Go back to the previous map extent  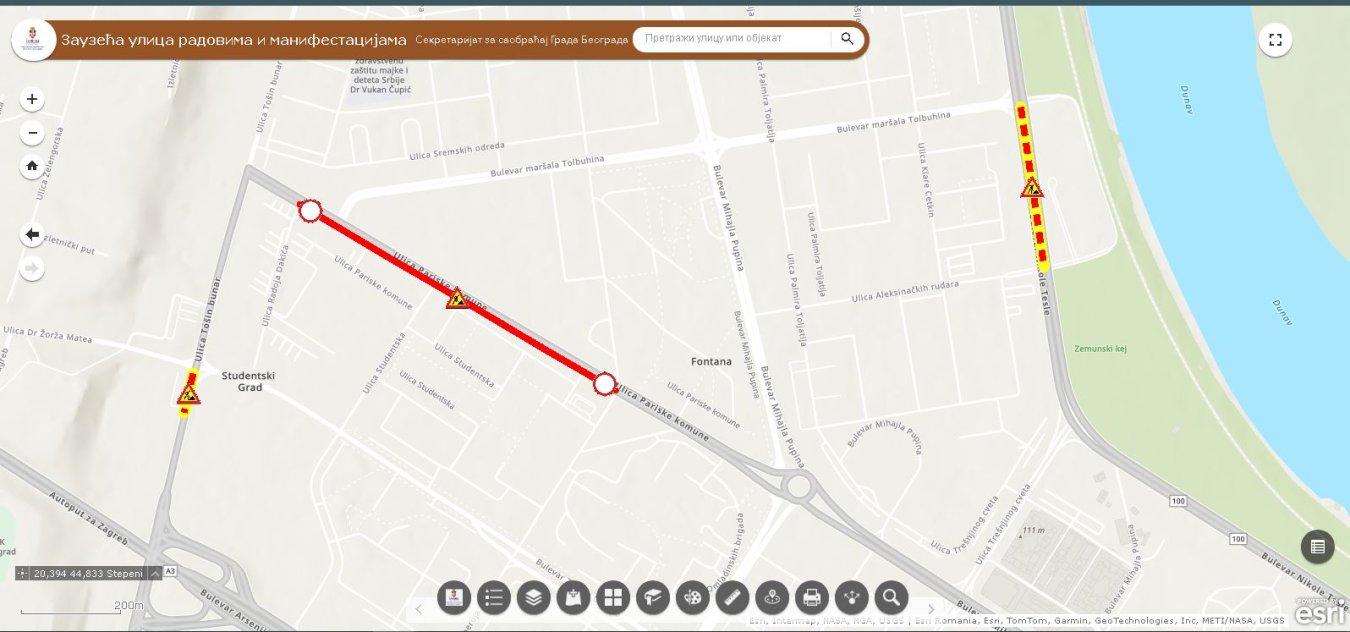tap(32, 235)
